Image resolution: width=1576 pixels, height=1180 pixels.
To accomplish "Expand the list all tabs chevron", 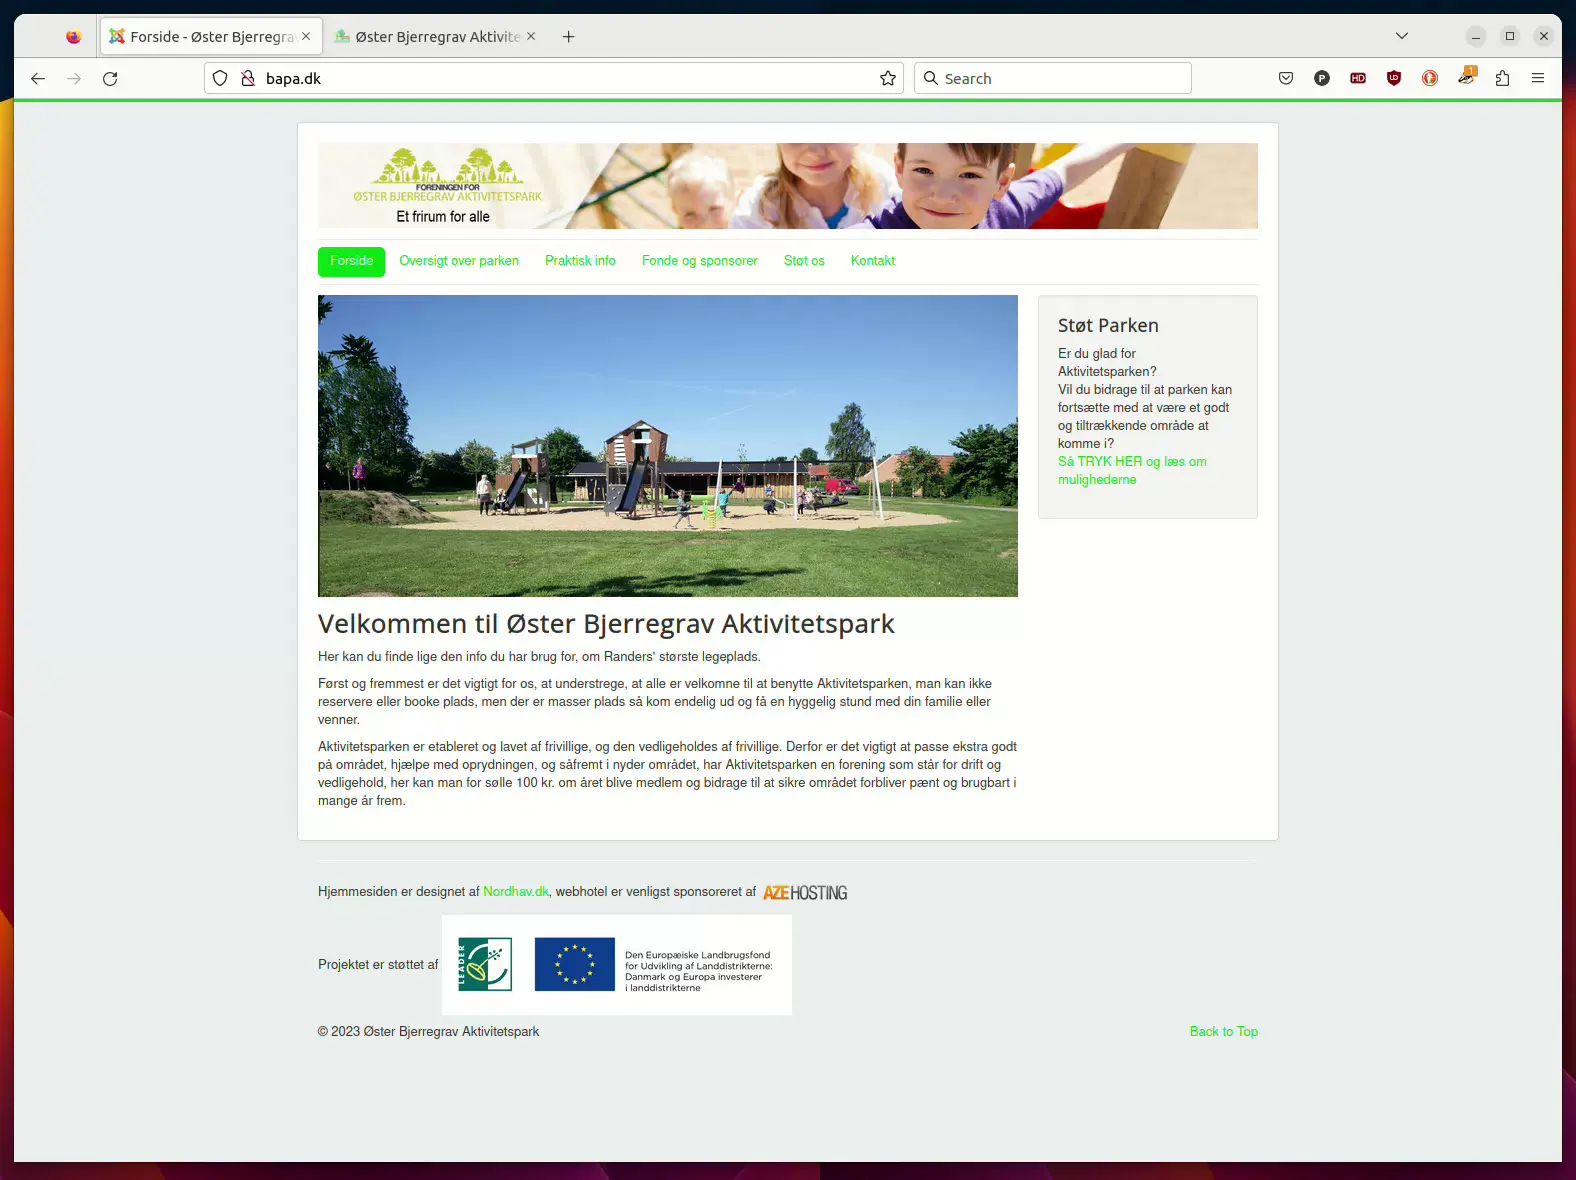I will click(1402, 36).
